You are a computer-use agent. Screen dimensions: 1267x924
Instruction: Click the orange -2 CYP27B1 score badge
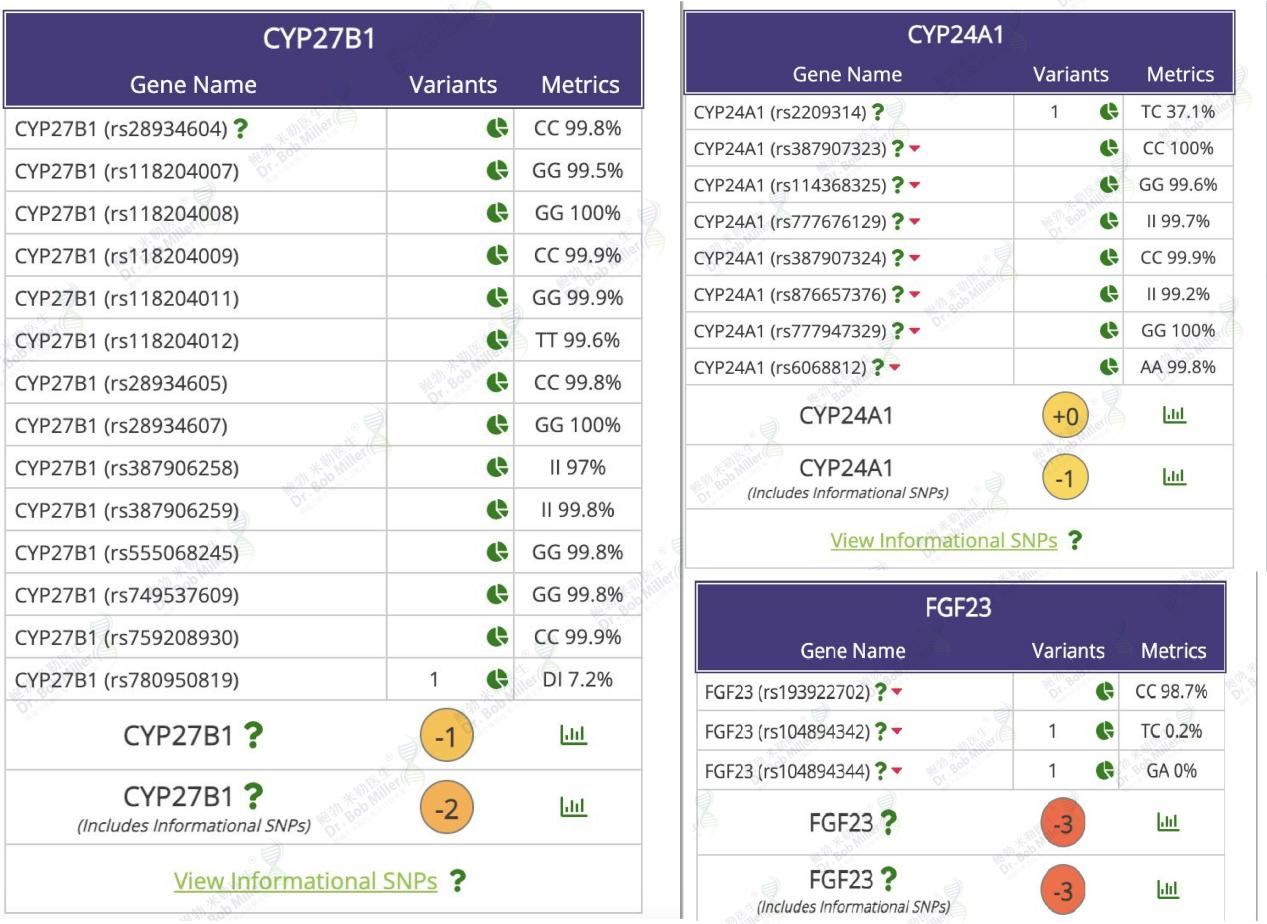tap(447, 809)
